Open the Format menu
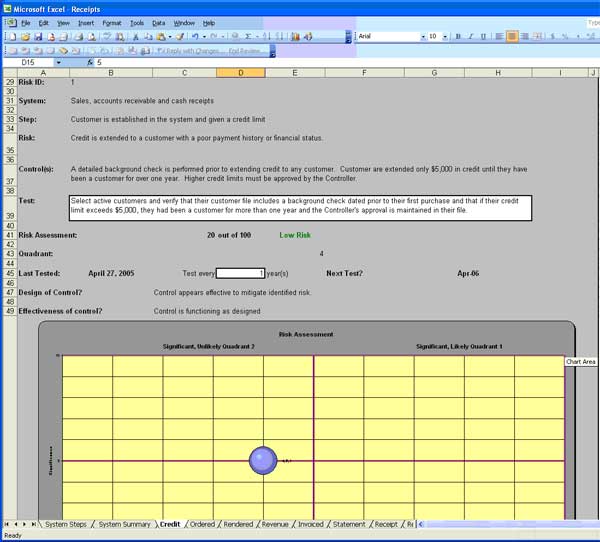 tap(112, 23)
